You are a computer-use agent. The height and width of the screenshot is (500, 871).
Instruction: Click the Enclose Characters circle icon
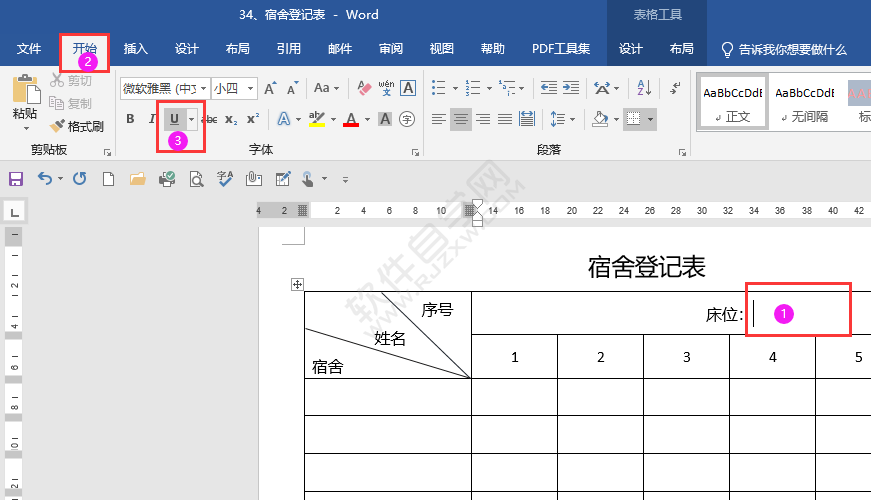(x=407, y=119)
